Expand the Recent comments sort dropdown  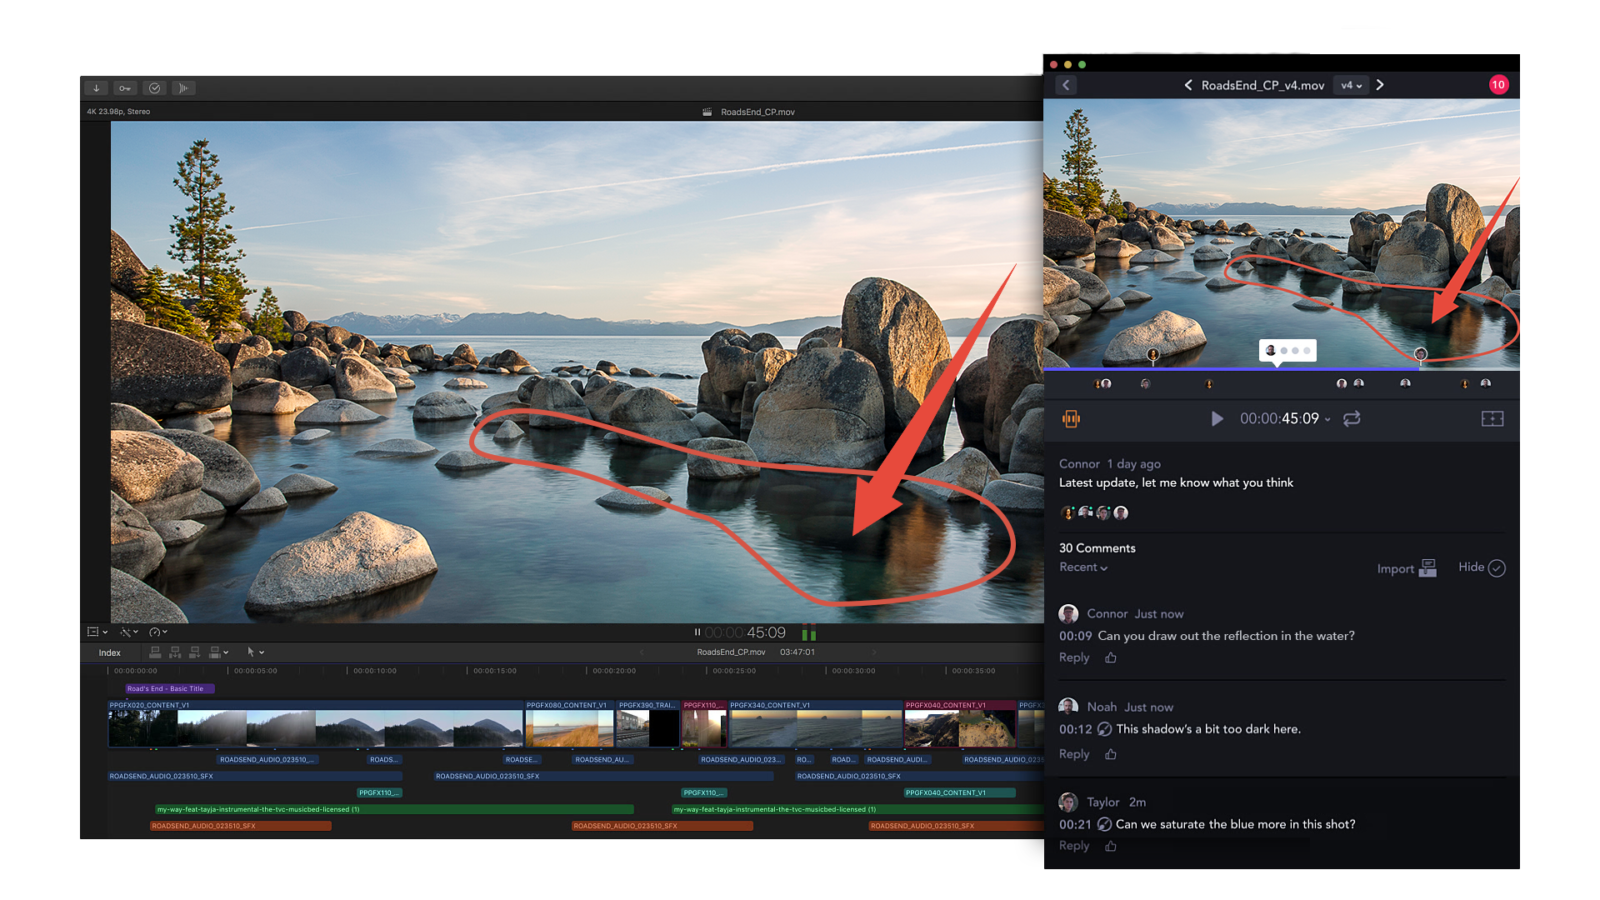pyautogui.click(x=1083, y=567)
